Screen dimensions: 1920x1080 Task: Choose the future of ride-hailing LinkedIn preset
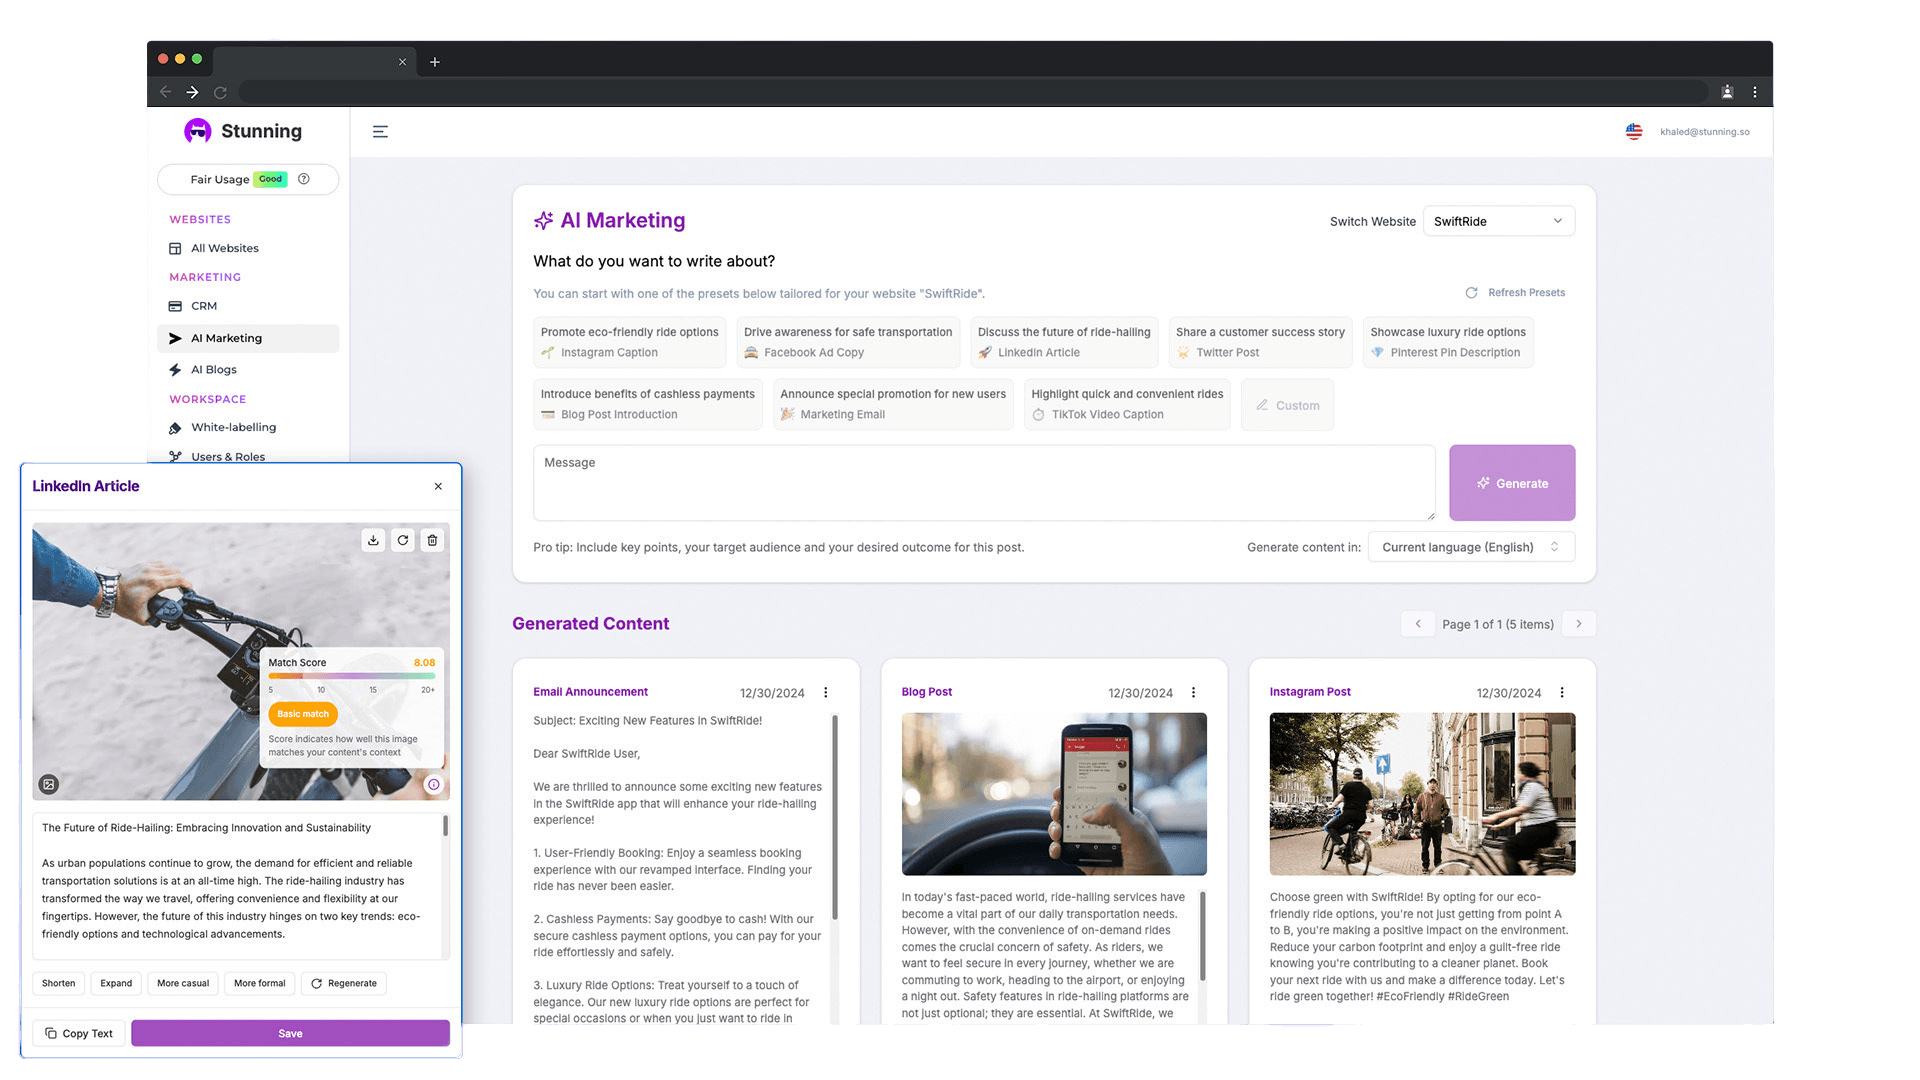point(1064,342)
